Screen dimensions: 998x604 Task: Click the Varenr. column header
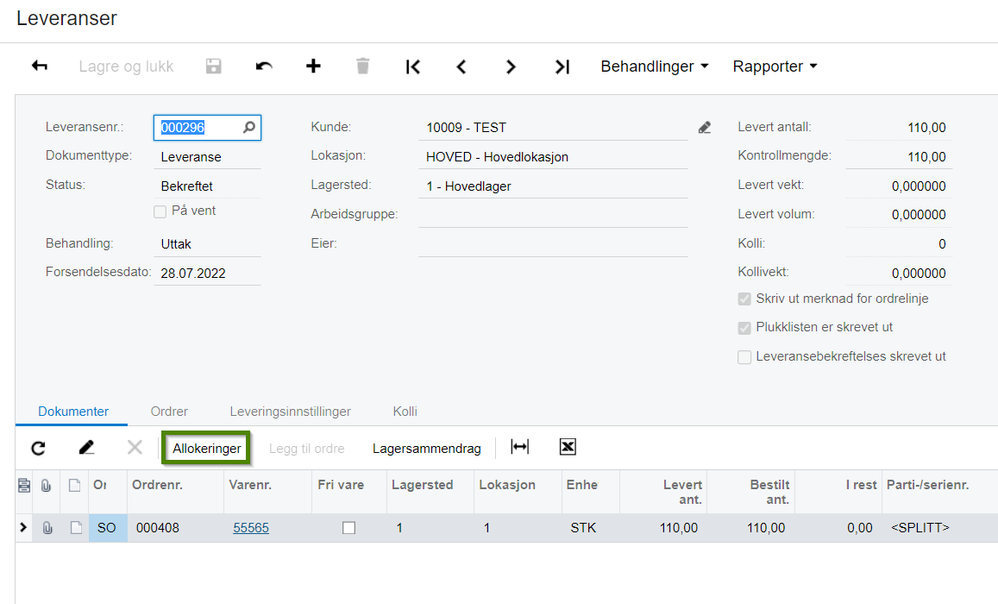[x=267, y=491]
